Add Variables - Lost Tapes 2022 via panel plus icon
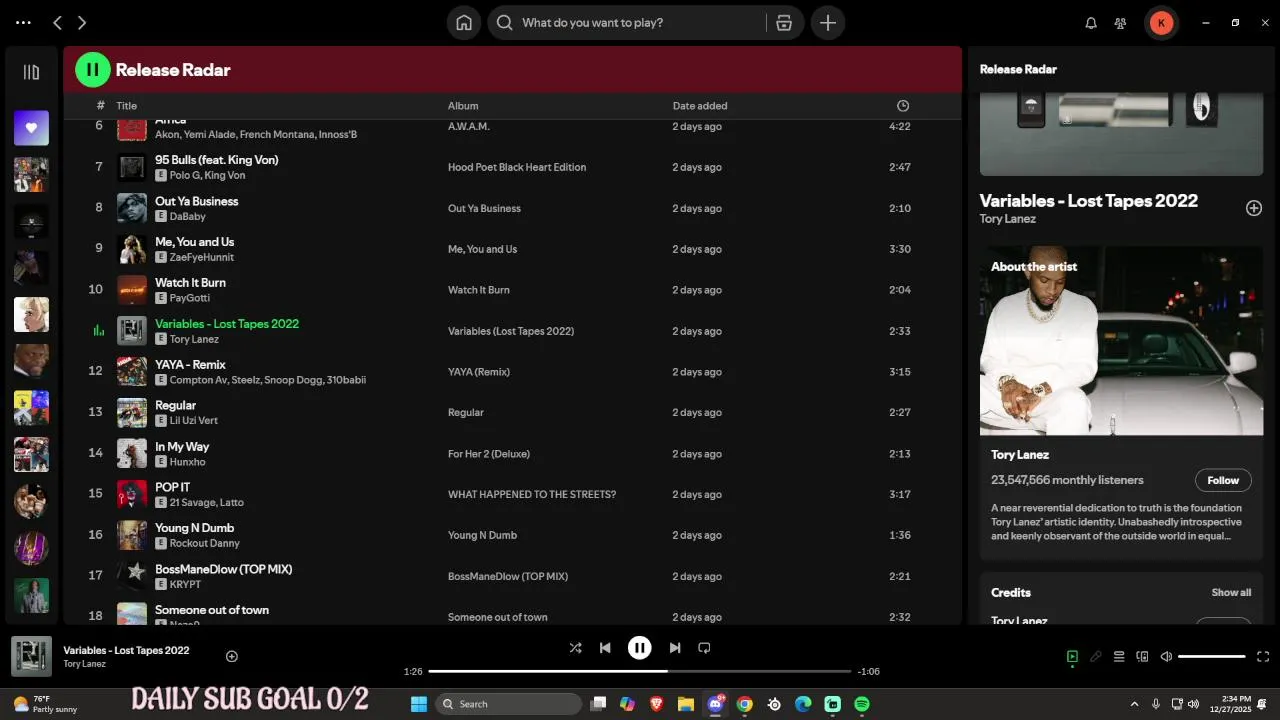The width and height of the screenshot is (1280, 720). pos(1253,208)
